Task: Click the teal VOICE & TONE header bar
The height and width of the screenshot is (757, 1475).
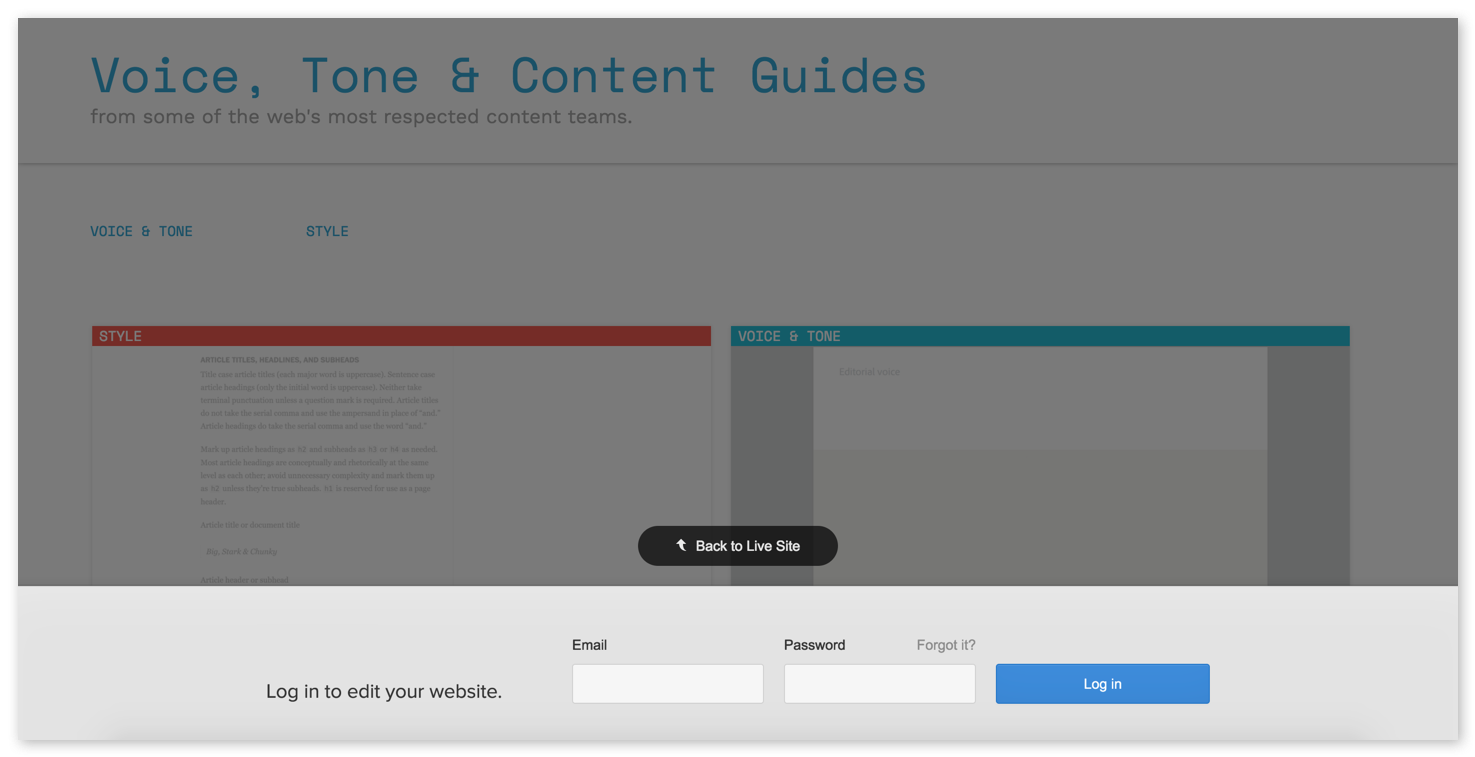Action: tap(1040, 336)
